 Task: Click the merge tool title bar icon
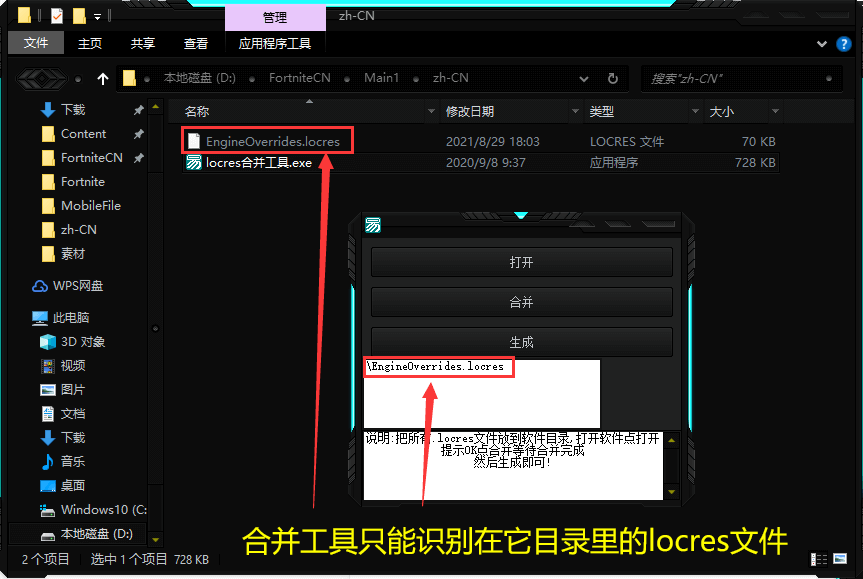coord(373,225)
